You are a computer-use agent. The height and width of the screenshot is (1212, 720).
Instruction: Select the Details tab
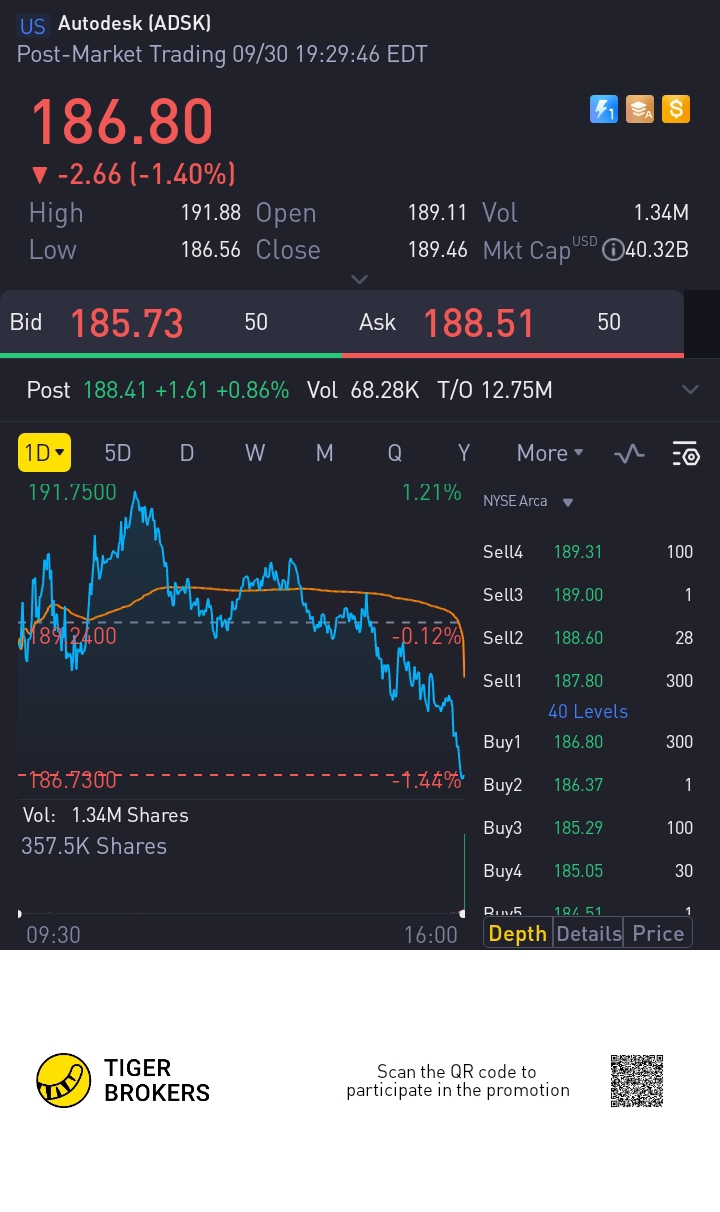[x=588, y=933]
